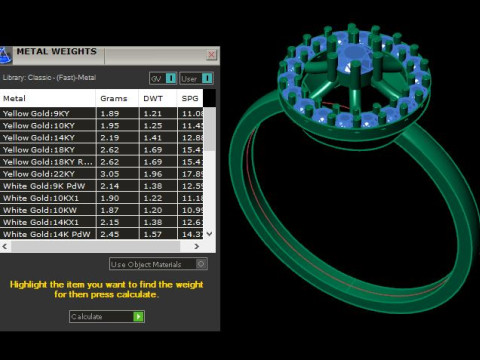Toggle the User library switch
Image resolution: width=480 pixels, height=360 pixels.
coord(196,79)
